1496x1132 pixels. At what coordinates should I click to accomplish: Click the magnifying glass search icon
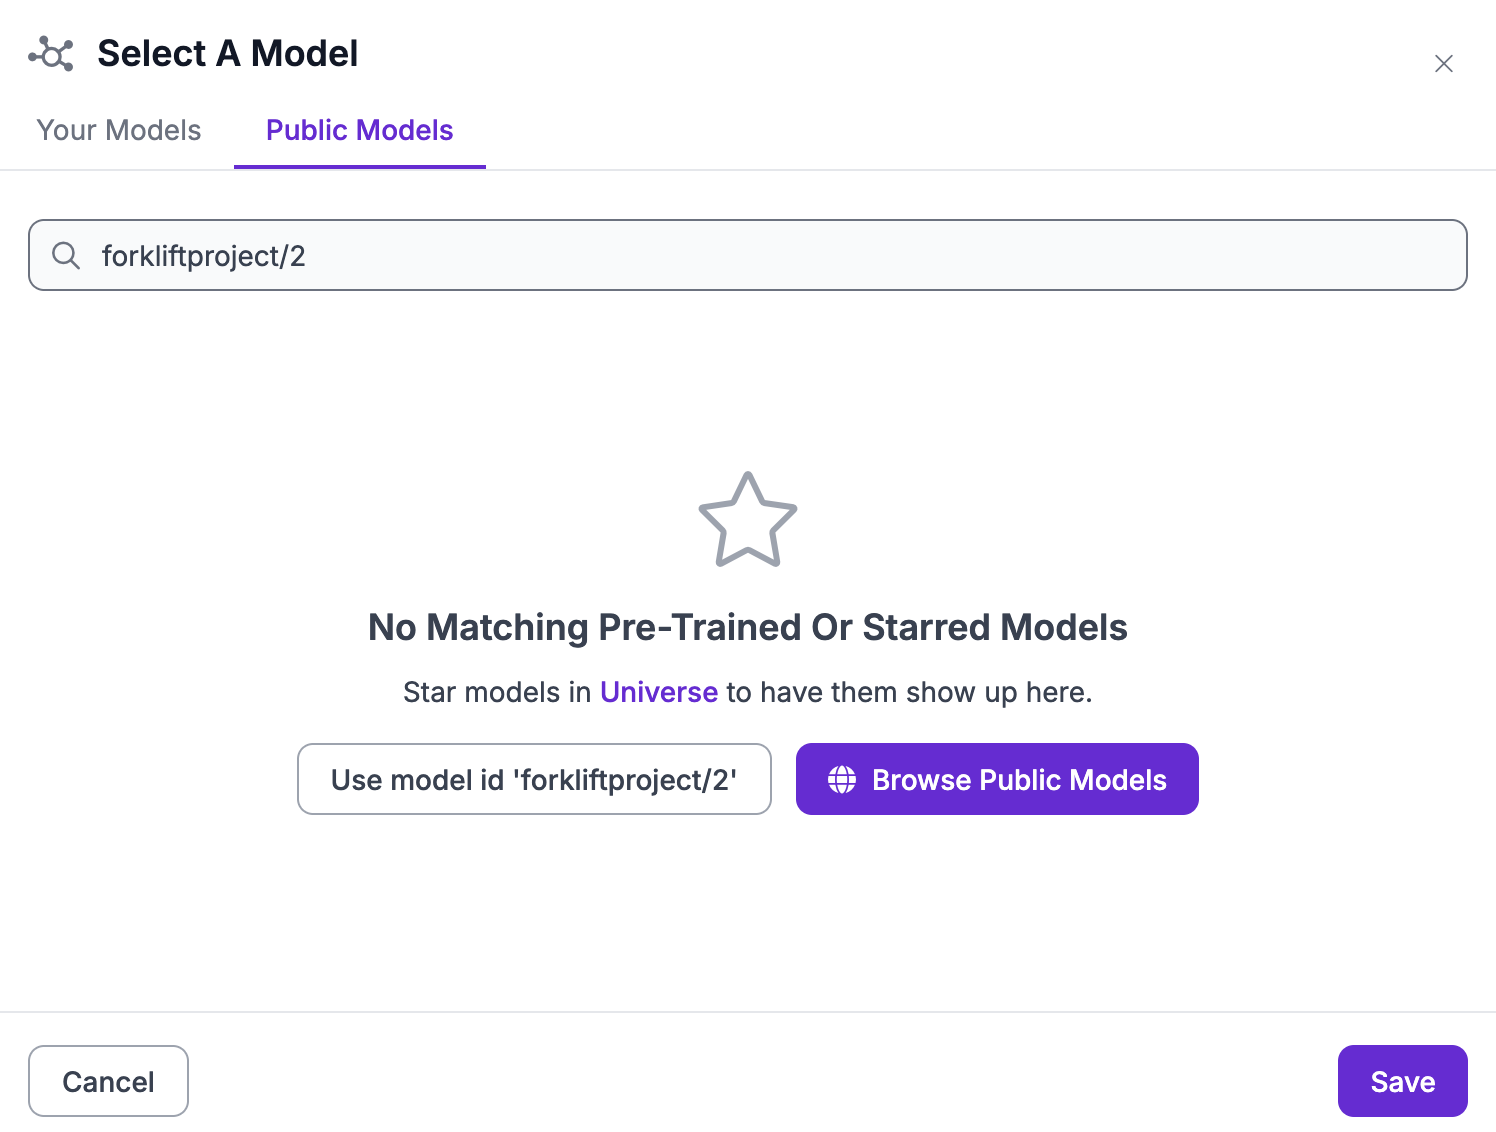pos(66,256)
